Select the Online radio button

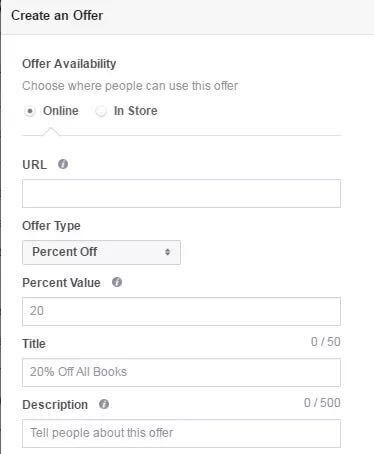30,111
